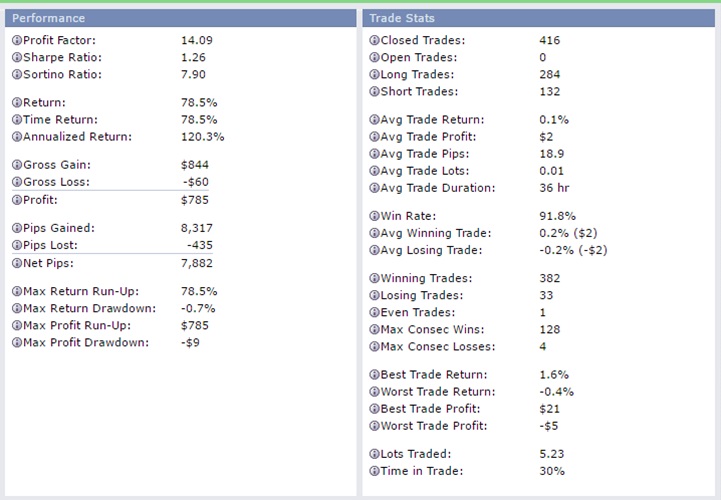This screenshot has width=721, height=500.
Task: Click the Net Pips label
Action: click(x=50, y=263)
